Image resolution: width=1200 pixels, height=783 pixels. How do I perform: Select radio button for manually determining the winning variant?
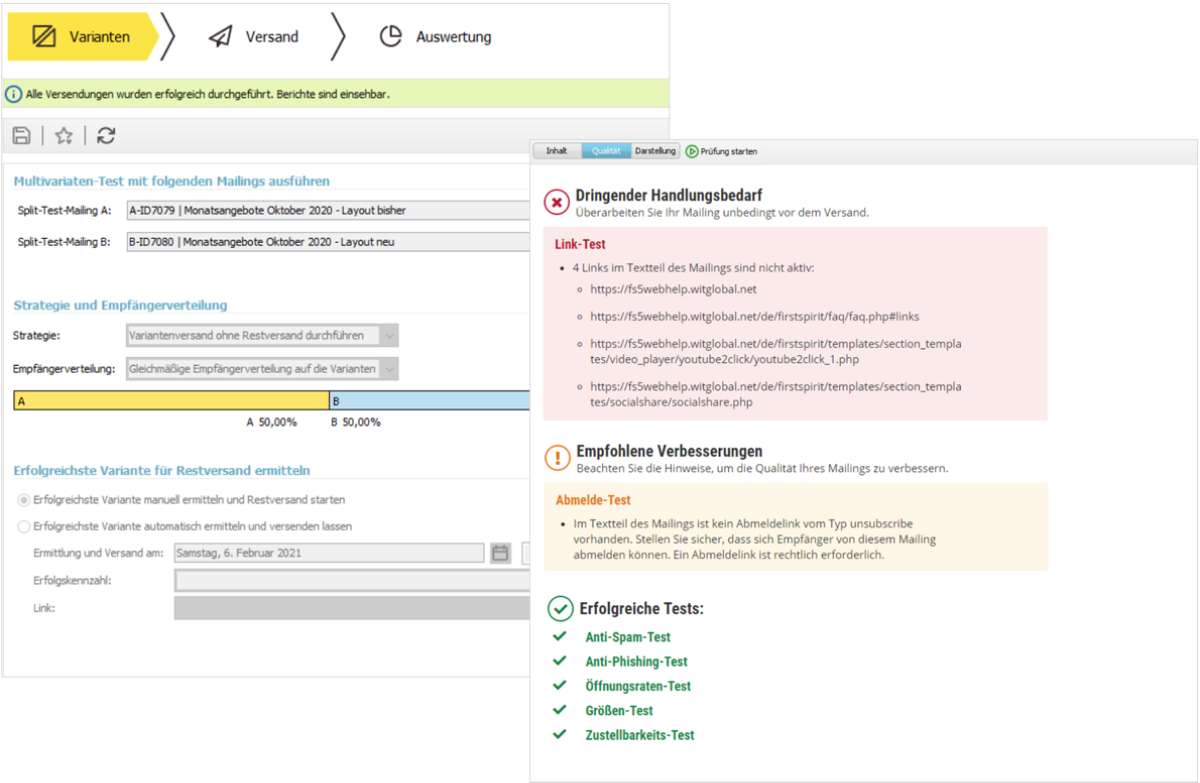coord(22,502)
